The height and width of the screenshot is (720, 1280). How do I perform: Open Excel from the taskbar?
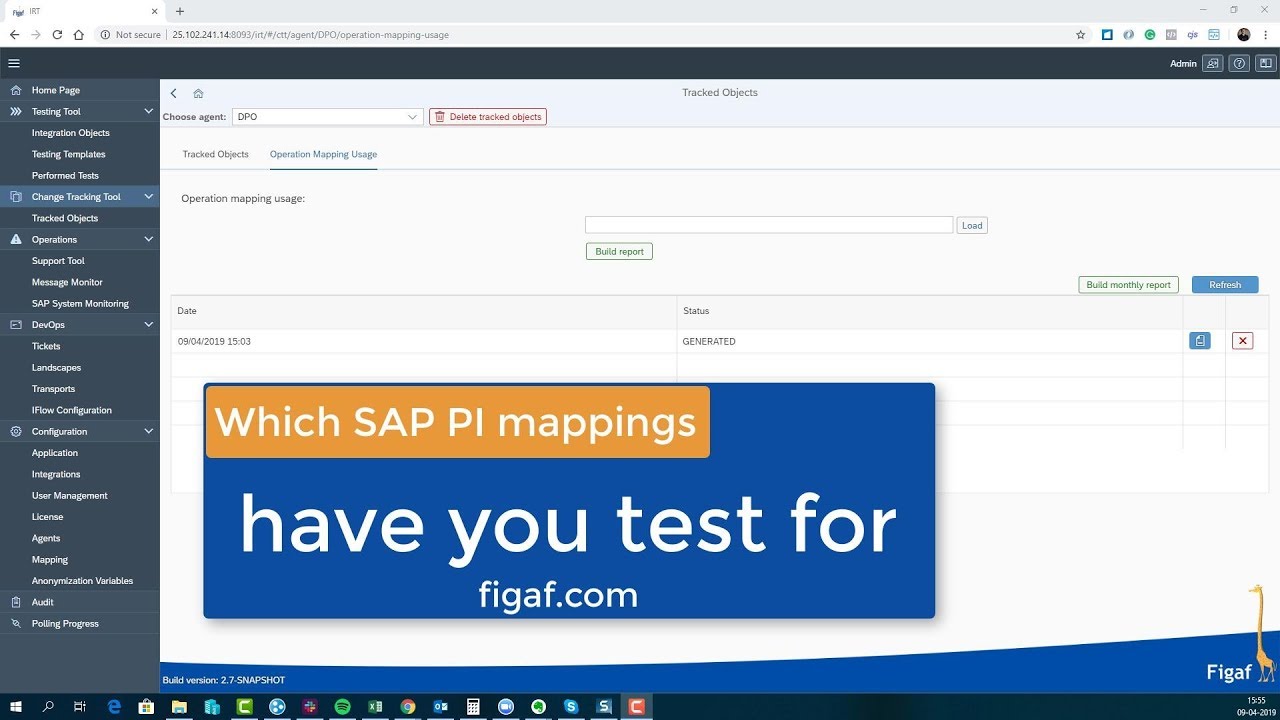(375, 706)
